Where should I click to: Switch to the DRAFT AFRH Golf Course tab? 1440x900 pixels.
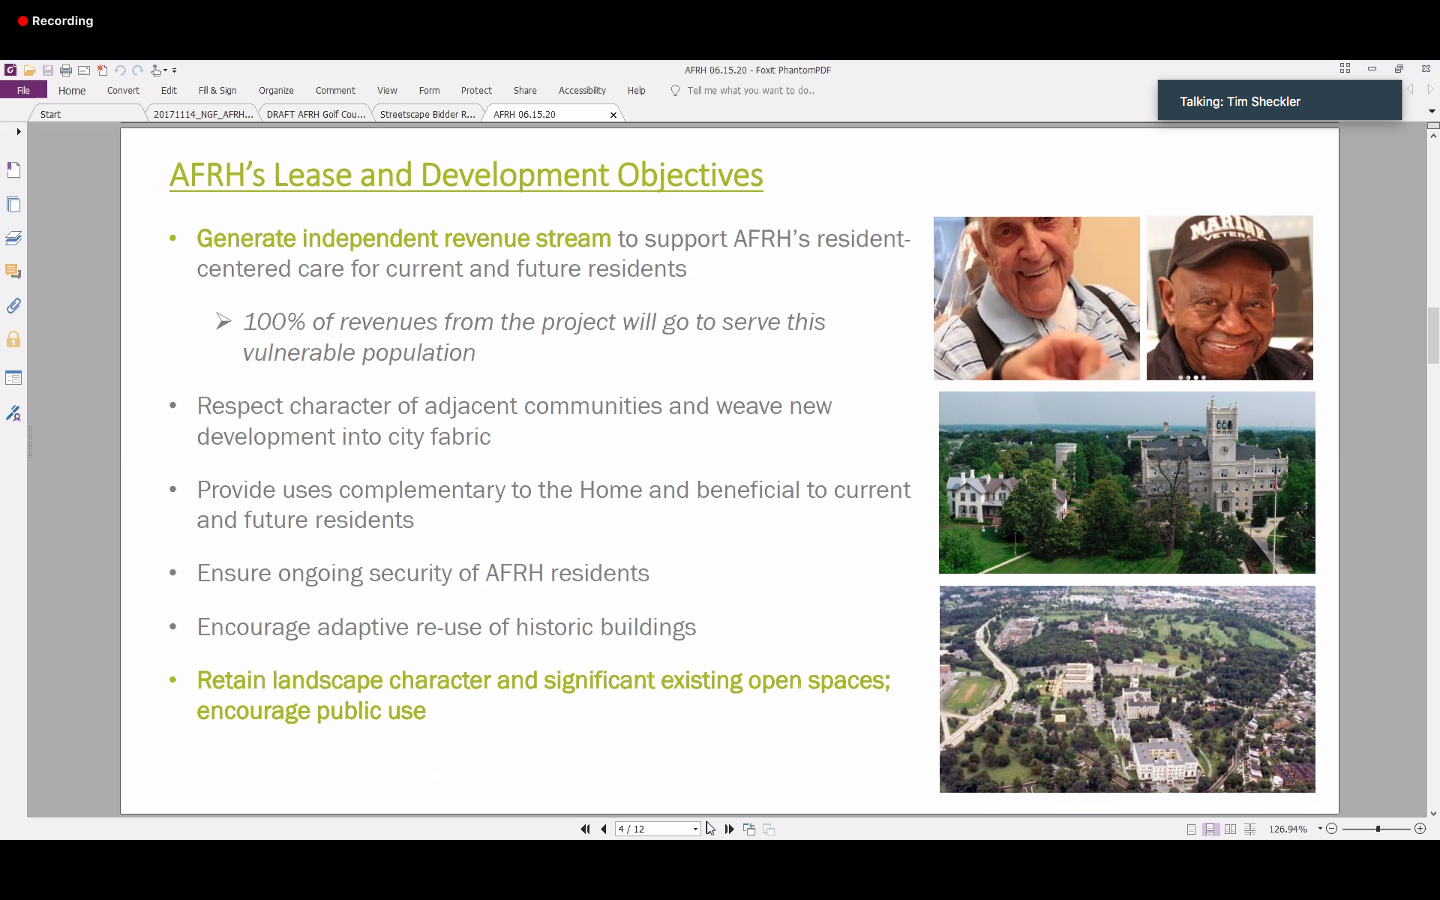316,115
